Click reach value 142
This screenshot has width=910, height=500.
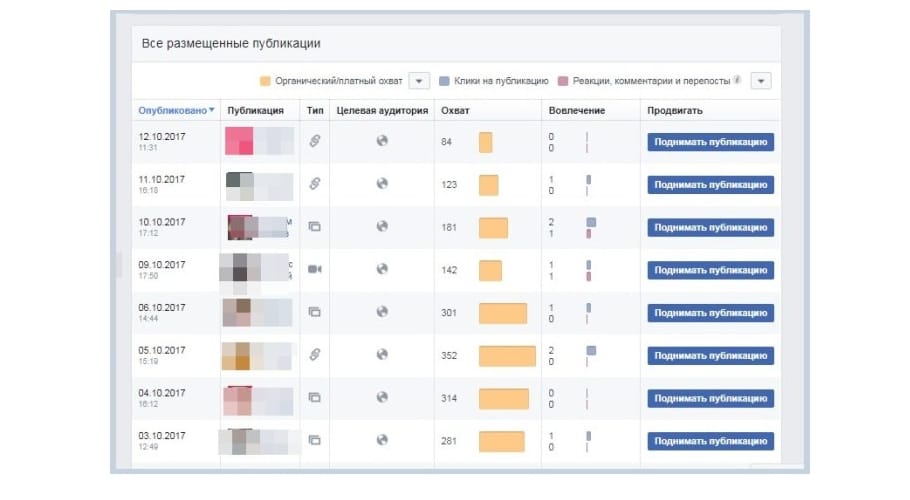click(449, 270)
